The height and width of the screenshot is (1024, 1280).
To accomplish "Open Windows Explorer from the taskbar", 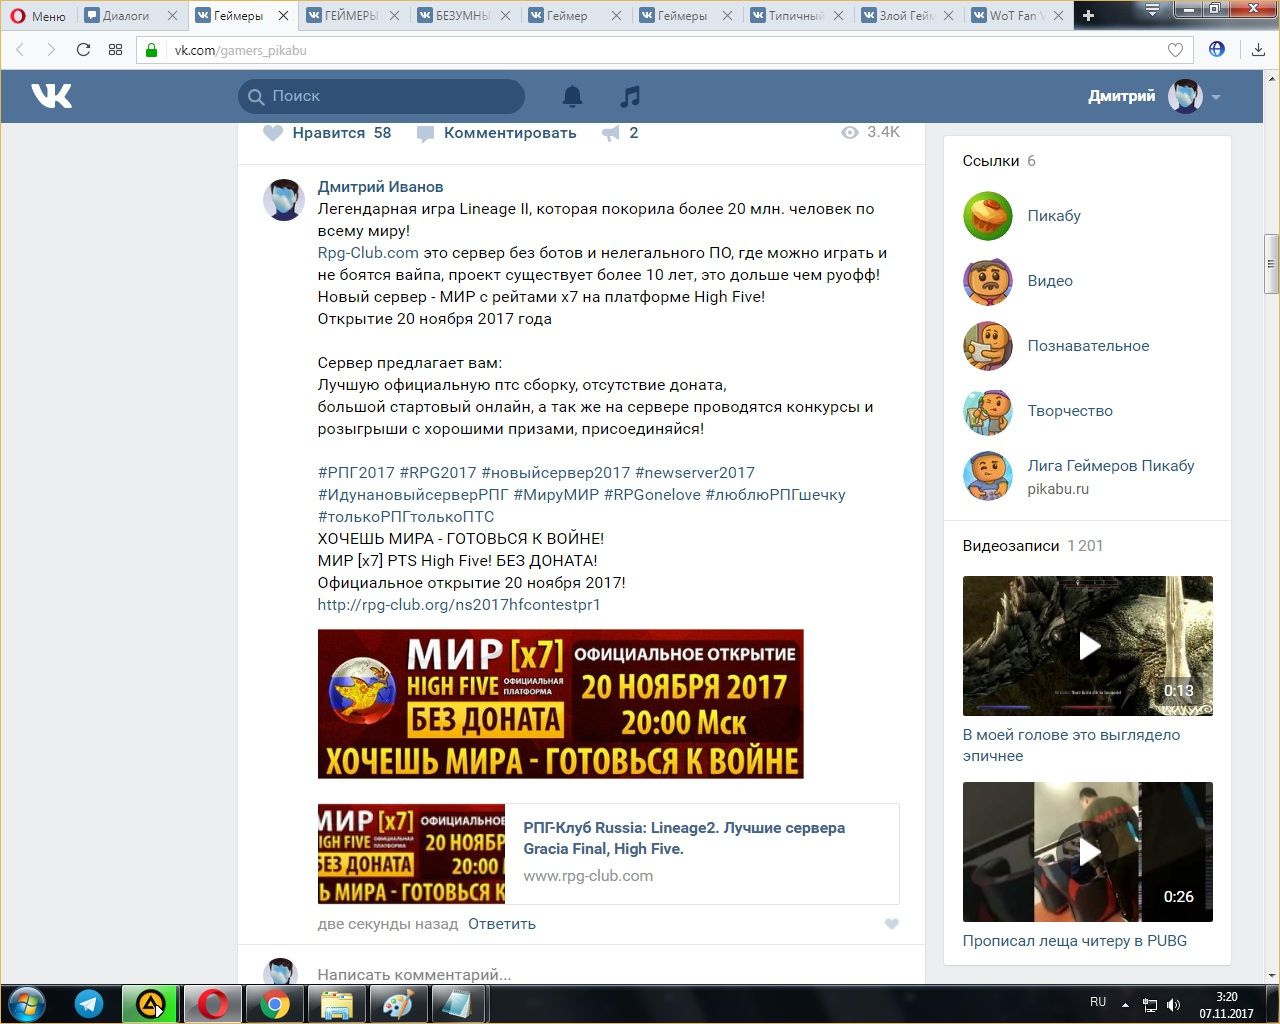I will tap(337, 1004).
